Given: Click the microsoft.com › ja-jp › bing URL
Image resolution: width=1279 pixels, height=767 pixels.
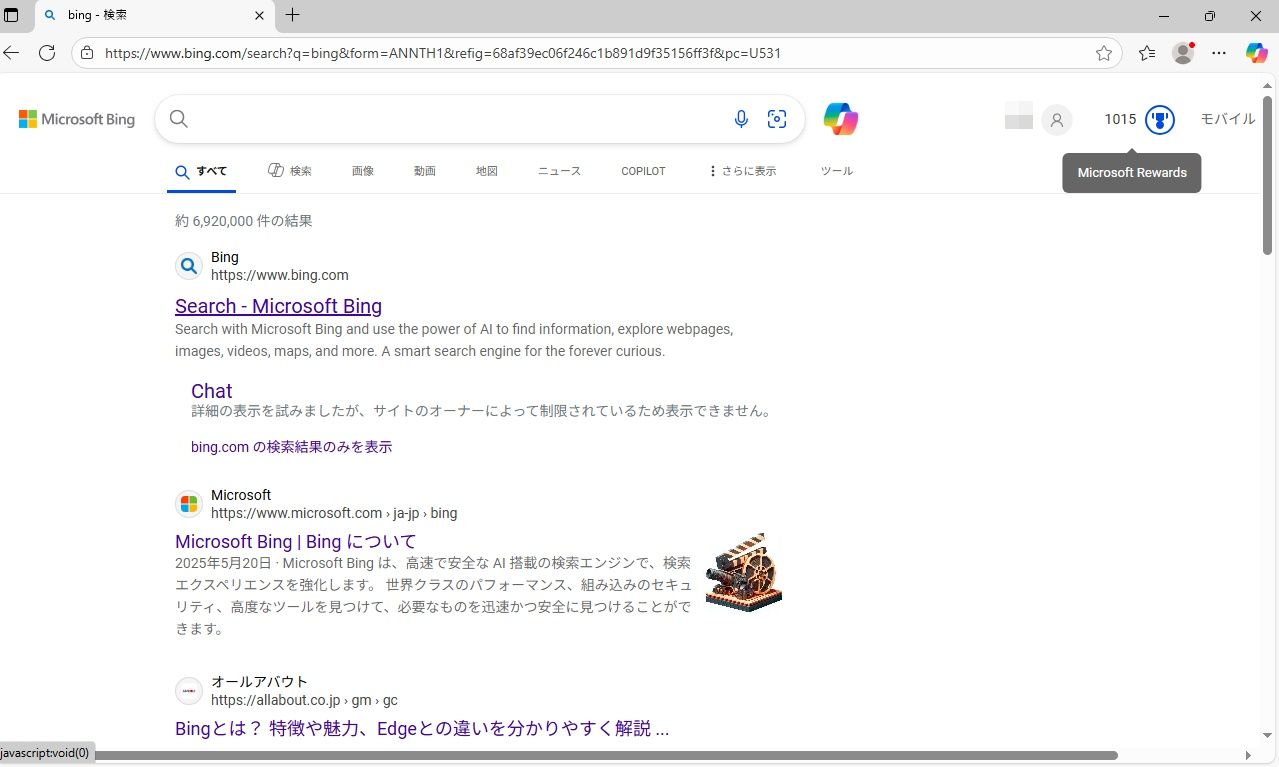Looking at the screenshot, I should 334,513.
